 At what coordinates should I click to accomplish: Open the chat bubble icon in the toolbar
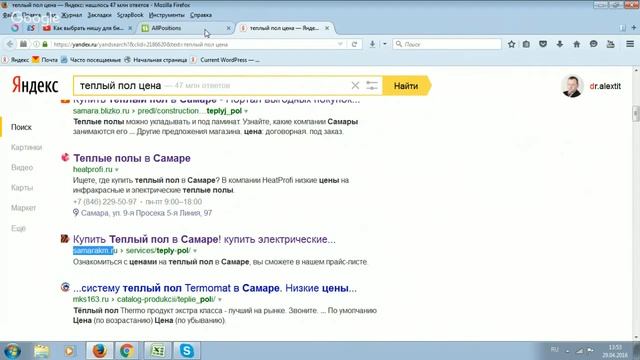coord(593,44)
